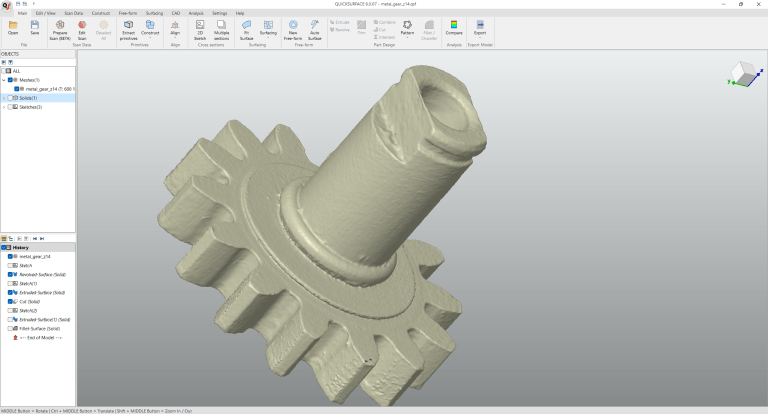Open the Help ribbon tab
Viewport: 768px width, 414px height.
tap(240, 13)
